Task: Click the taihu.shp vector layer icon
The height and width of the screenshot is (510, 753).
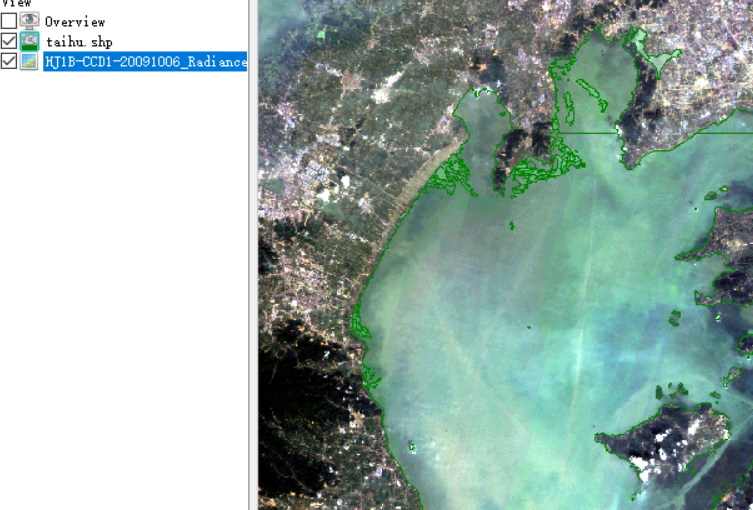Action: click(29, 41)
